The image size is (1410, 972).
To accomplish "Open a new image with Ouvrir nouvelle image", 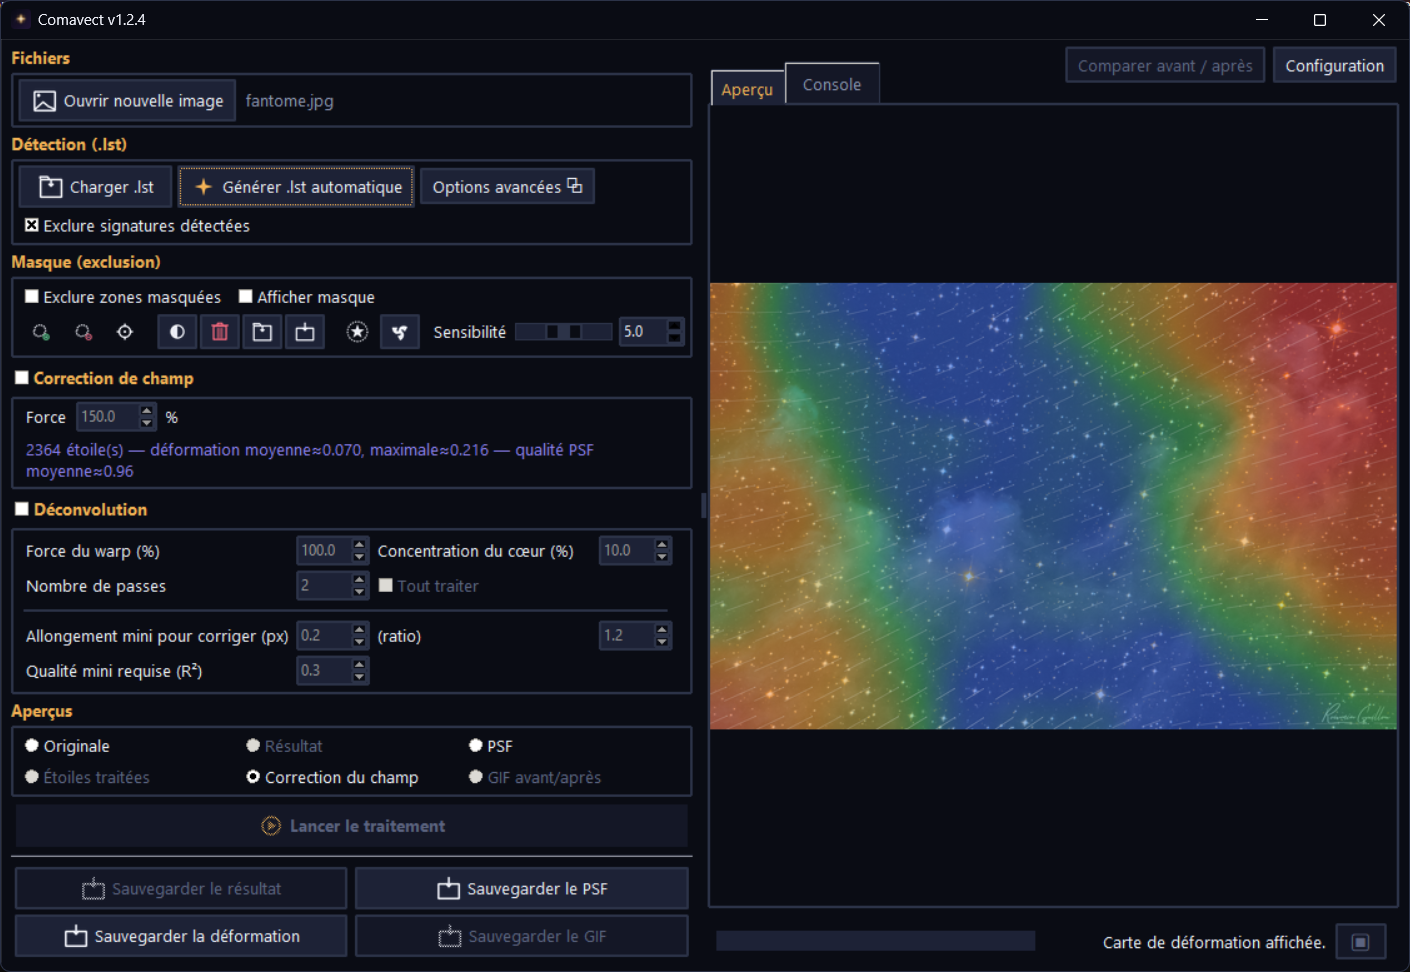I will (127, 101).
